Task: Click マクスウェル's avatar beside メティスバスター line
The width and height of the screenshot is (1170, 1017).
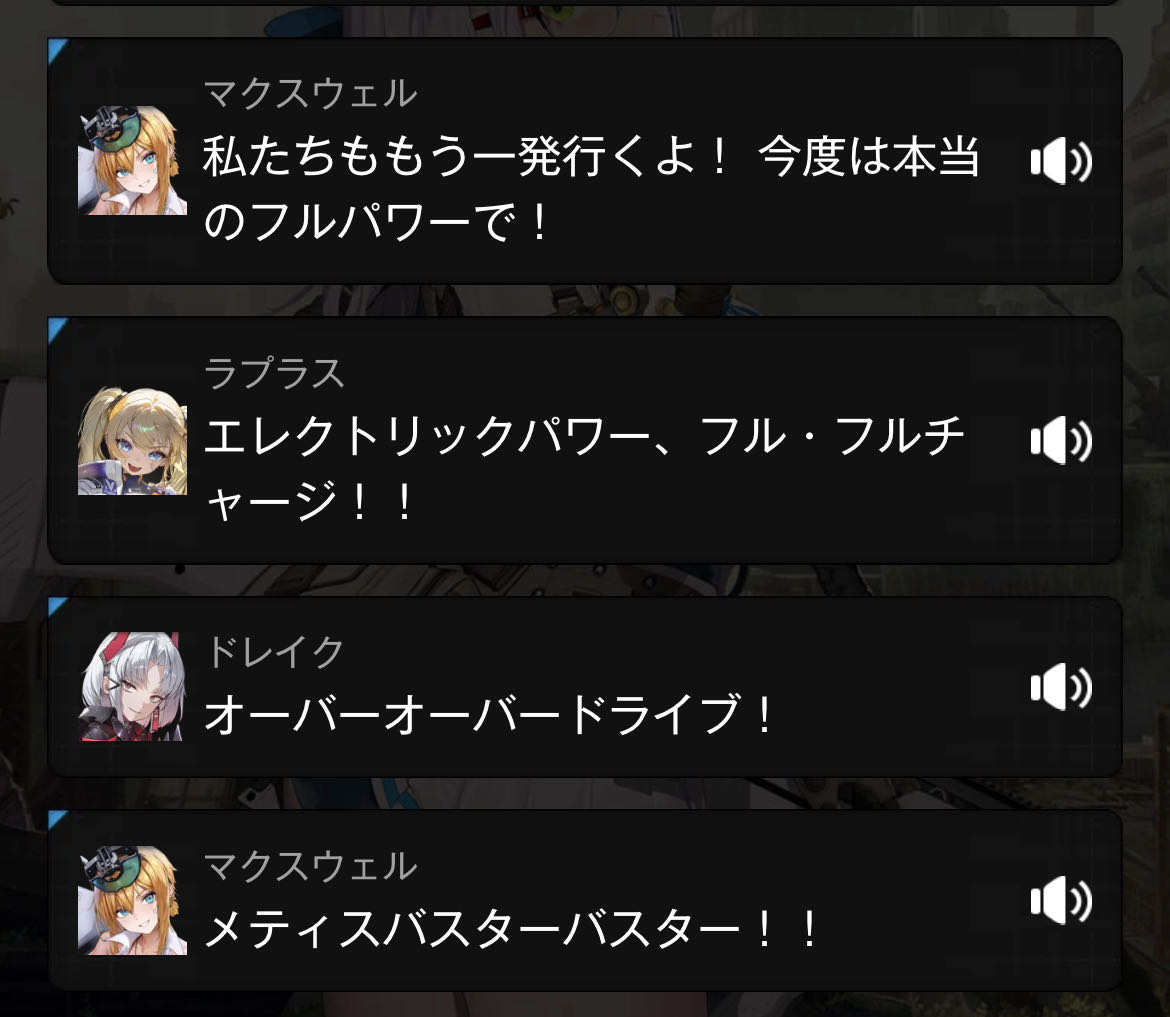Action: tap(132, 901)
